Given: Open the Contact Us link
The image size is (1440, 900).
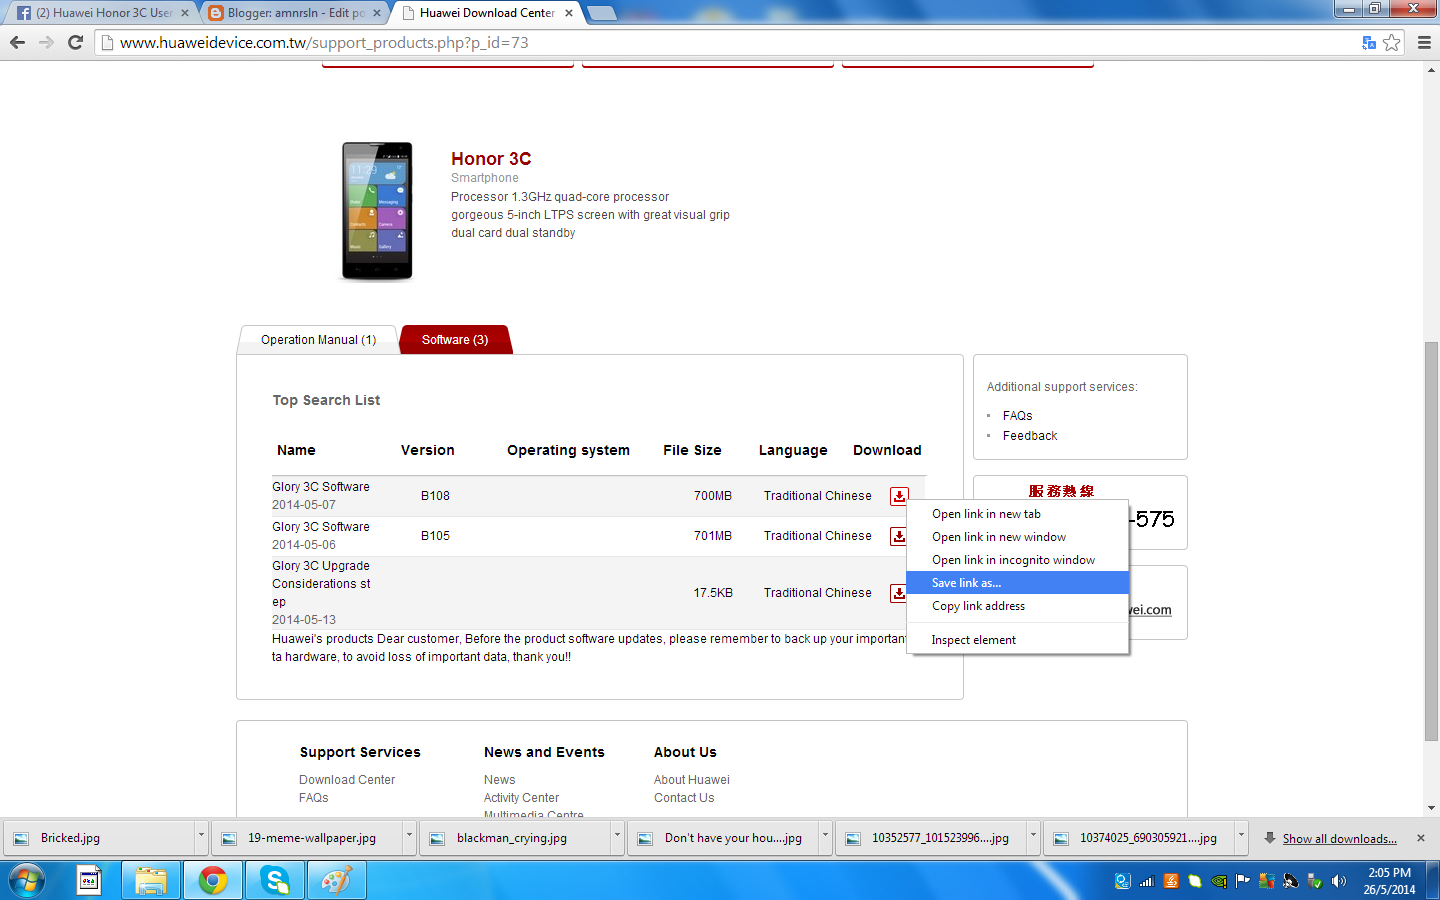Looking at the screenshot, I should (684, 798).
